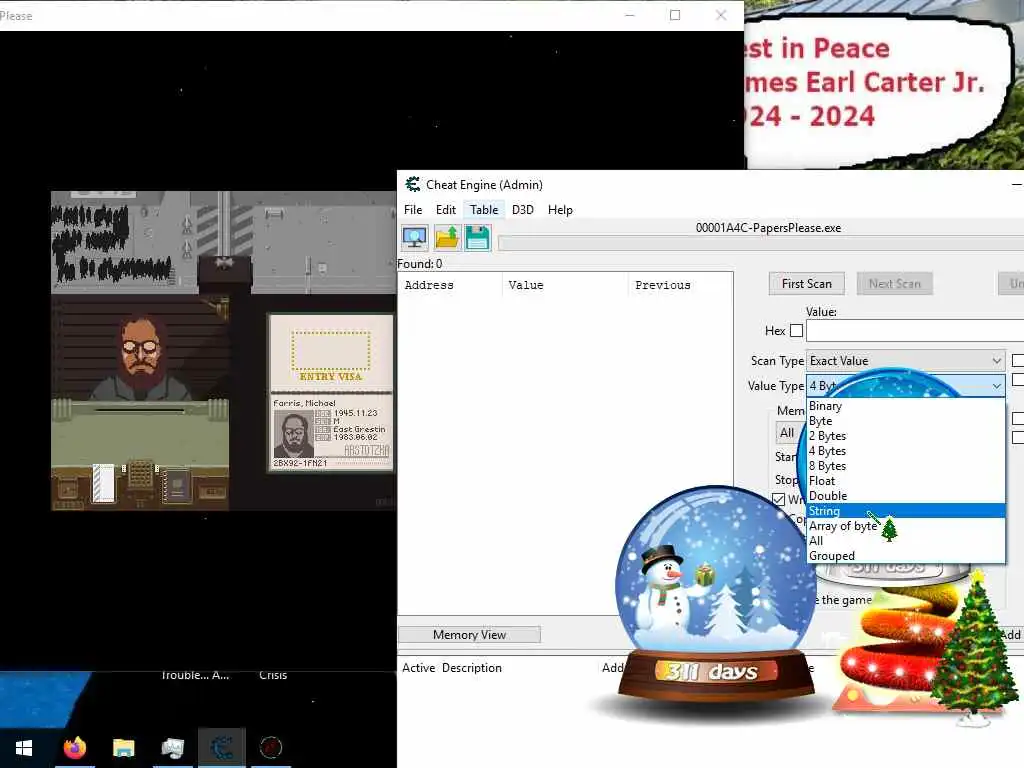
Task: Pick Grouped in the value type list
Action: coord(906,556)
